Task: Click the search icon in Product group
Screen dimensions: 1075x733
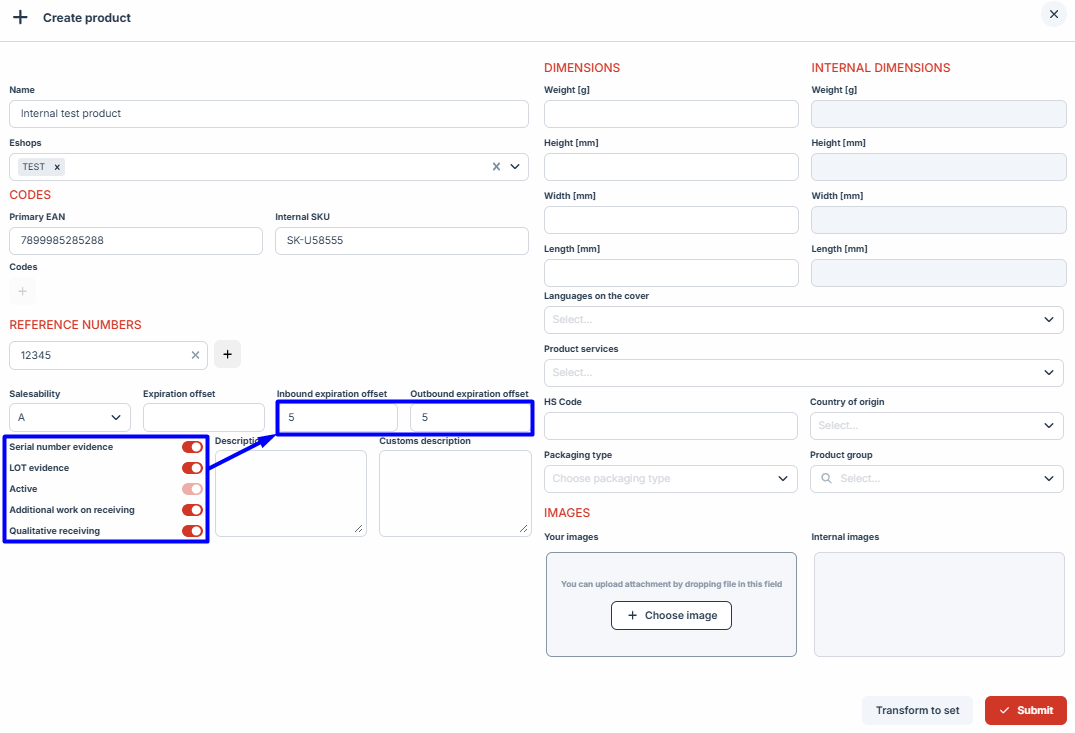Action: pos(826,479)
